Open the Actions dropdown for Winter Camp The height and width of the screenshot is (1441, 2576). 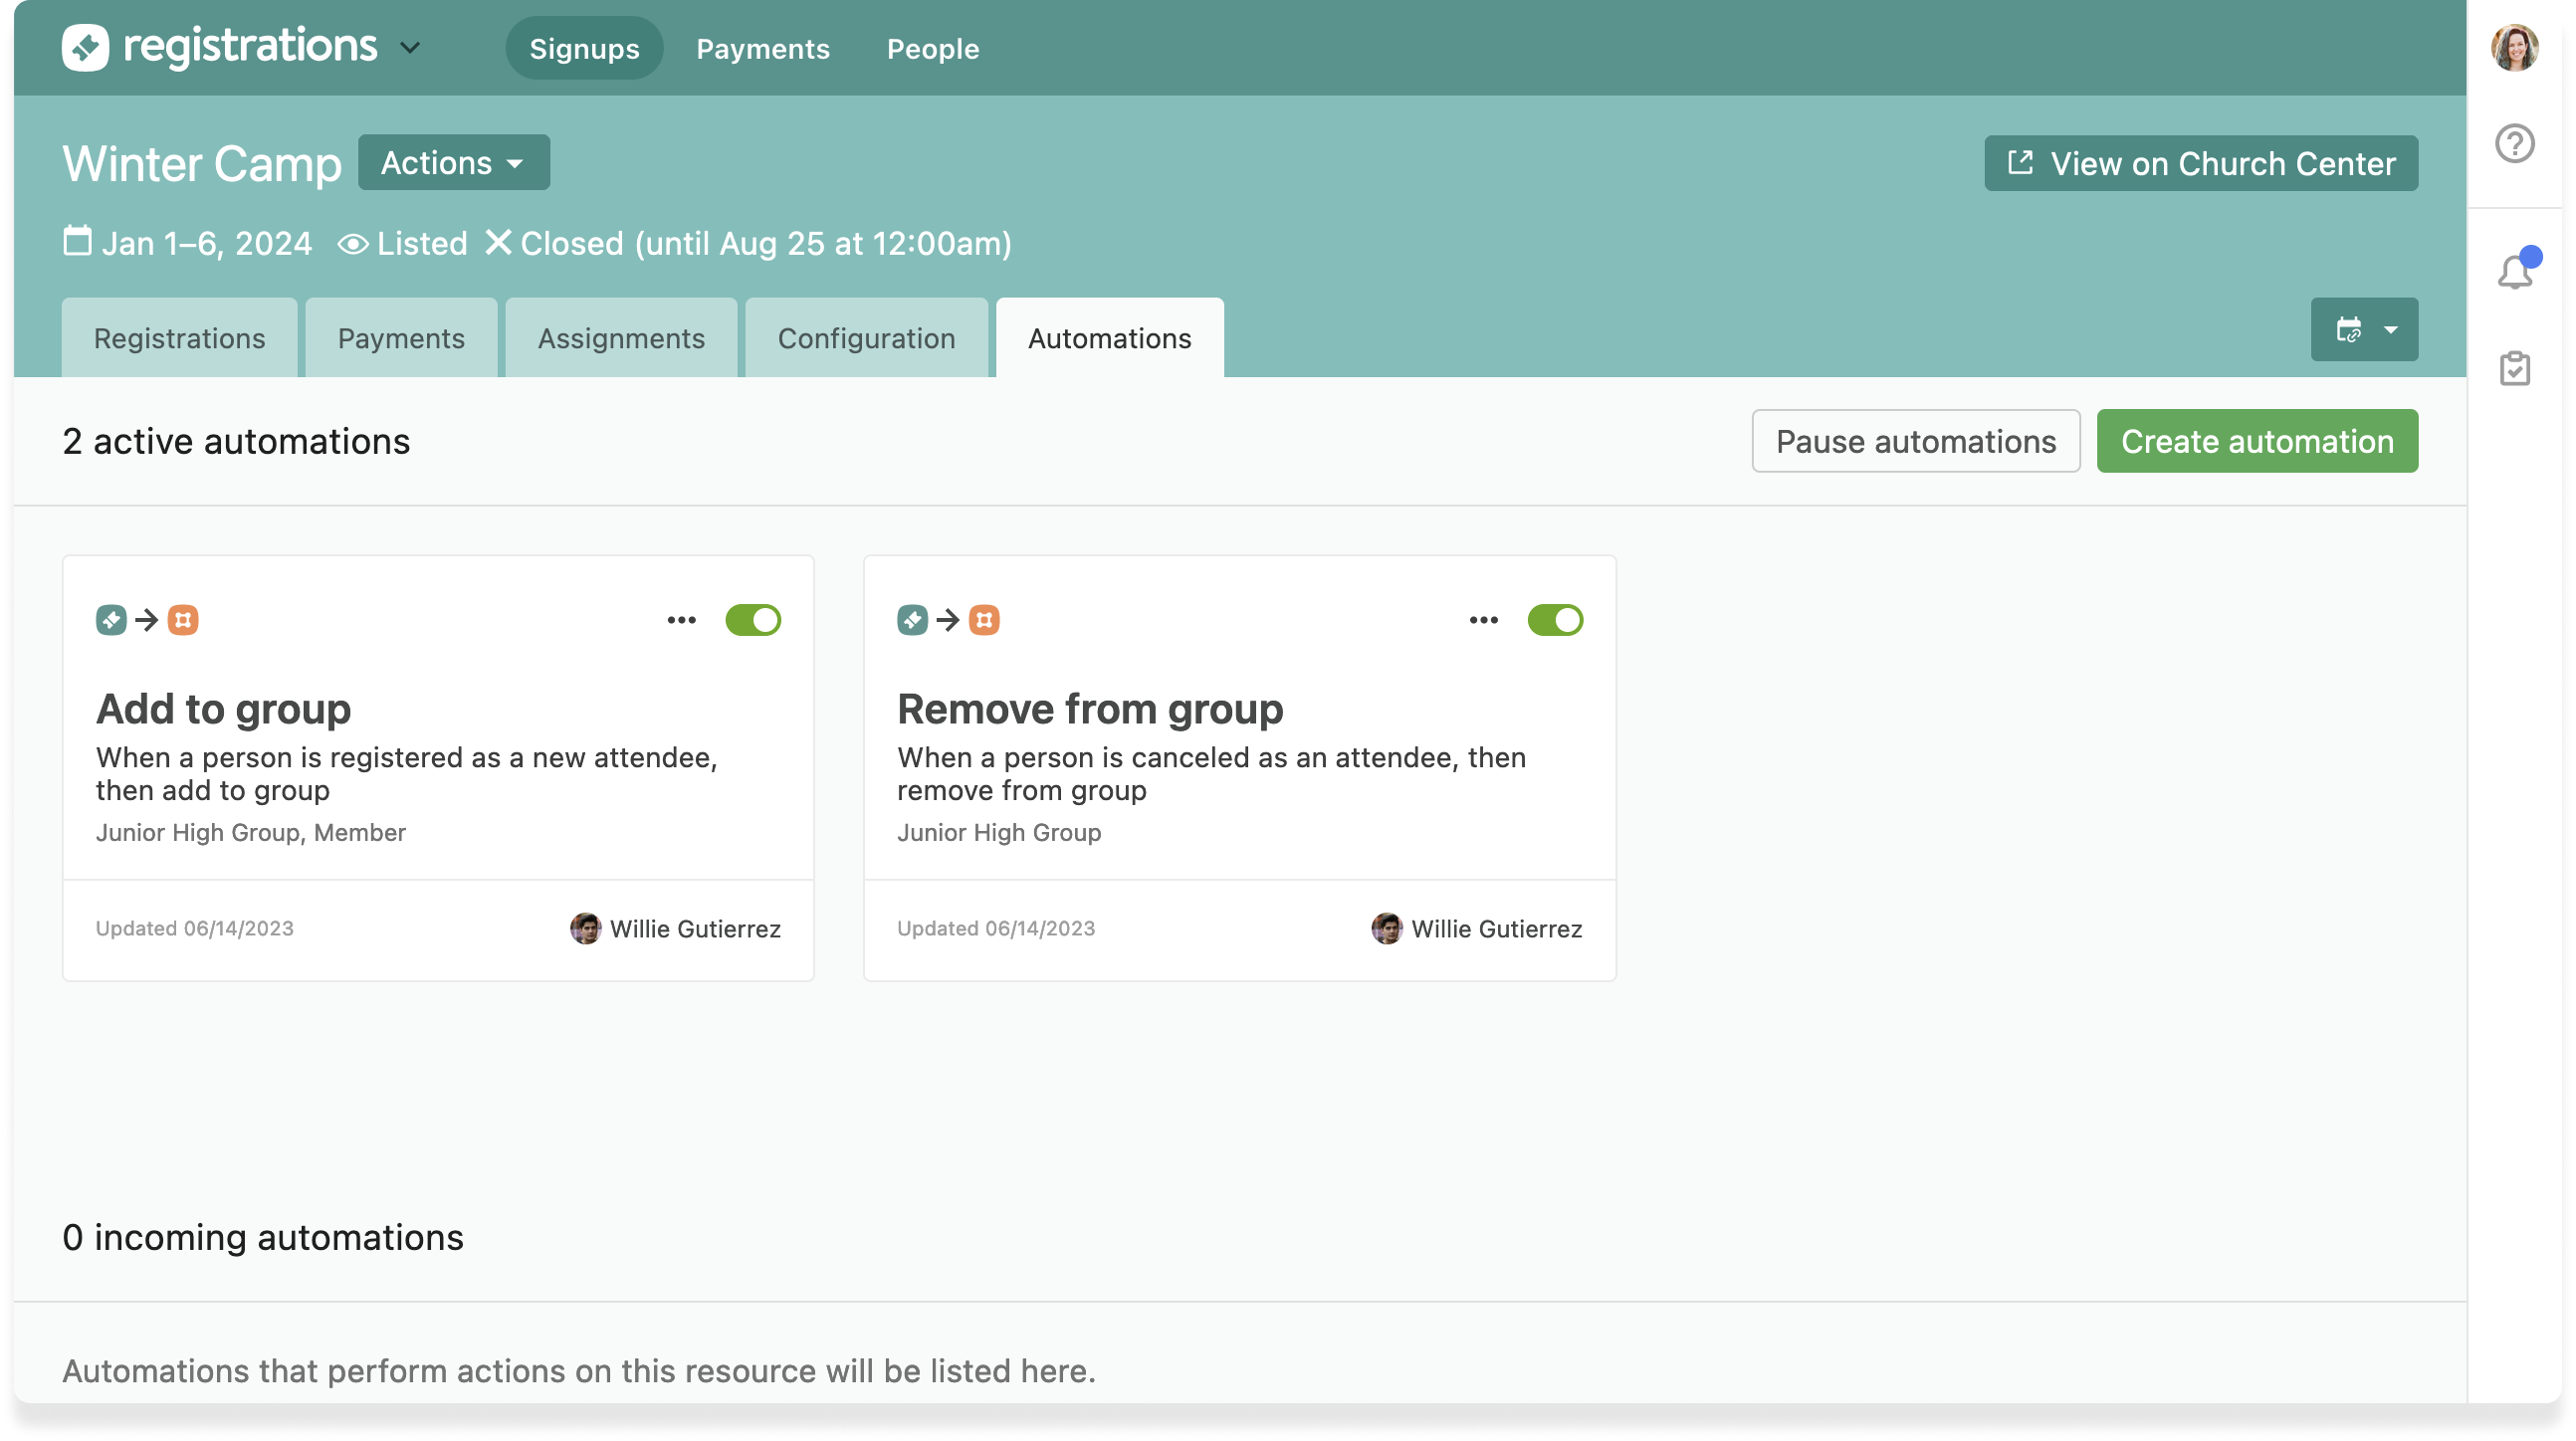(453, 163)
